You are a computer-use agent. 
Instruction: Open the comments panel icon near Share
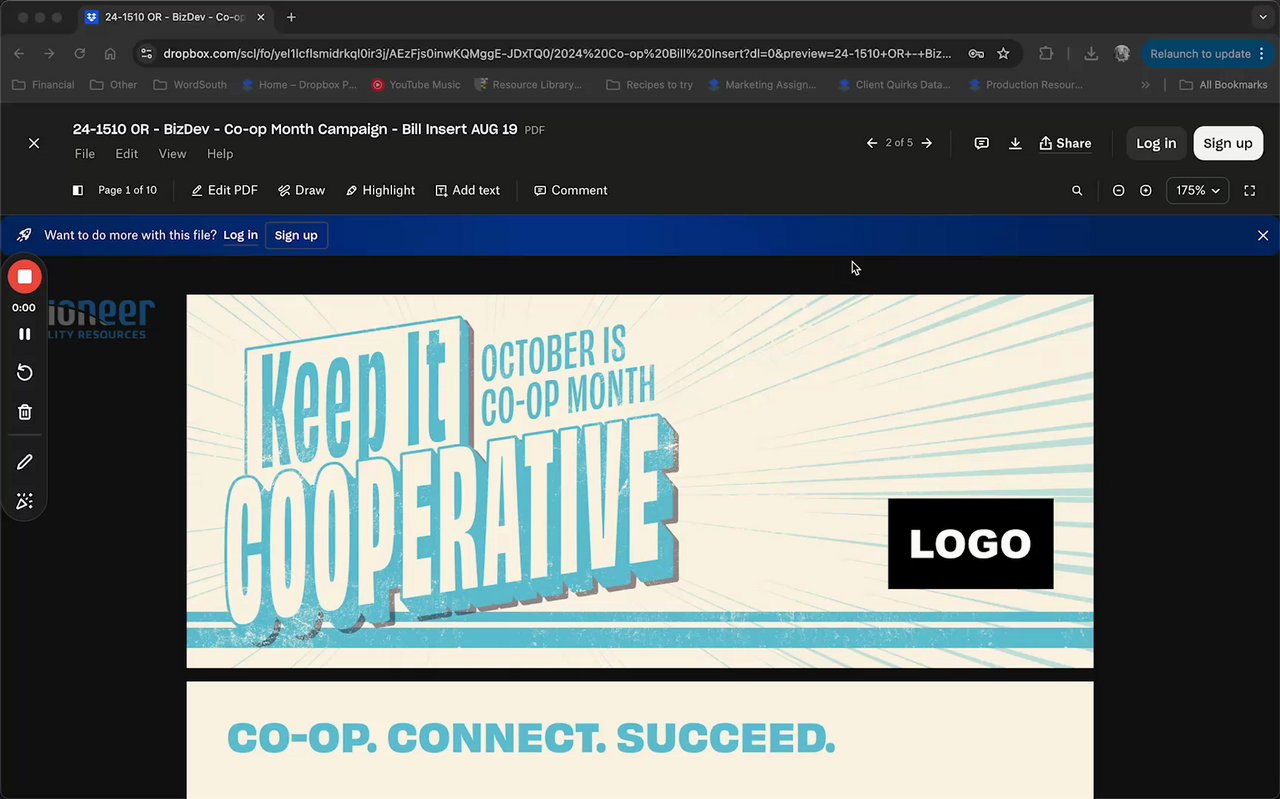(982, 143)
